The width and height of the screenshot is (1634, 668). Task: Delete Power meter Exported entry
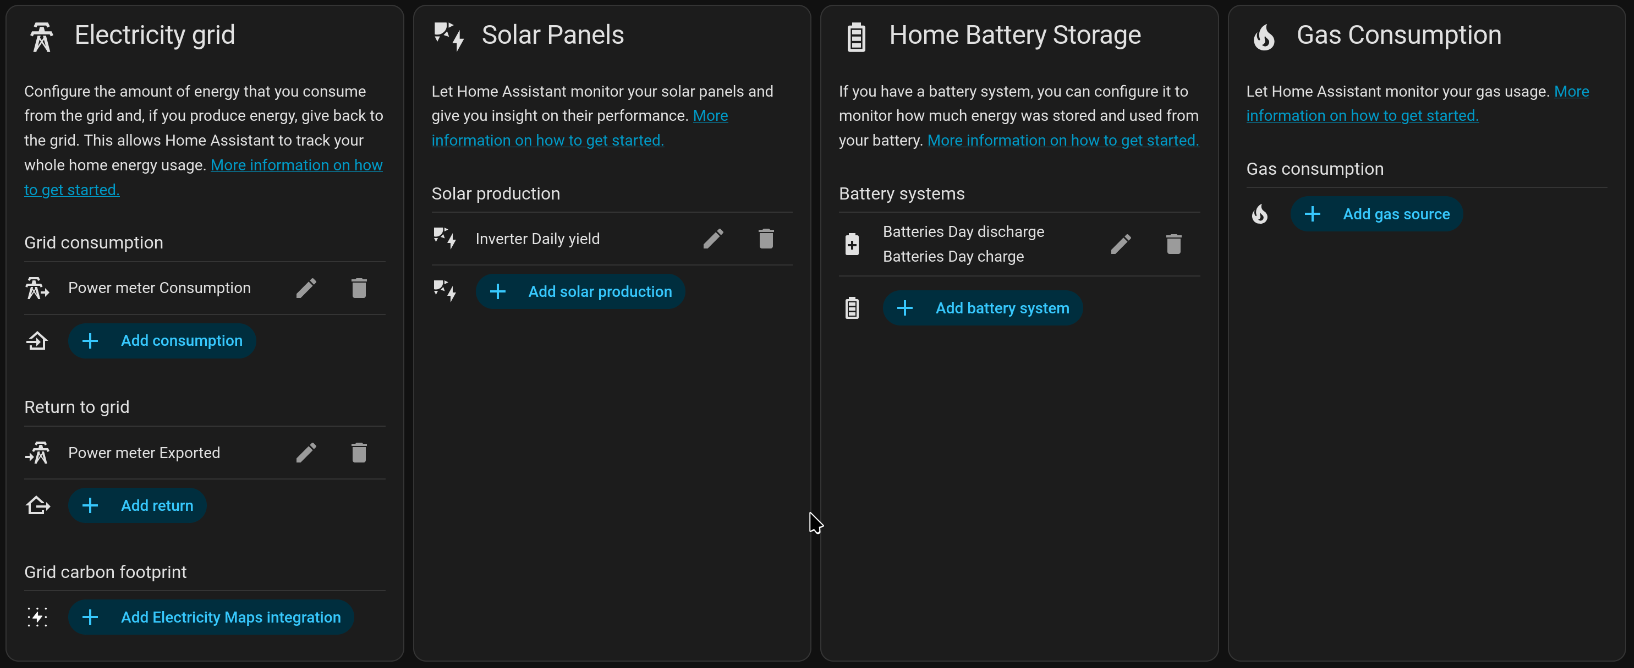click(359, 453)
